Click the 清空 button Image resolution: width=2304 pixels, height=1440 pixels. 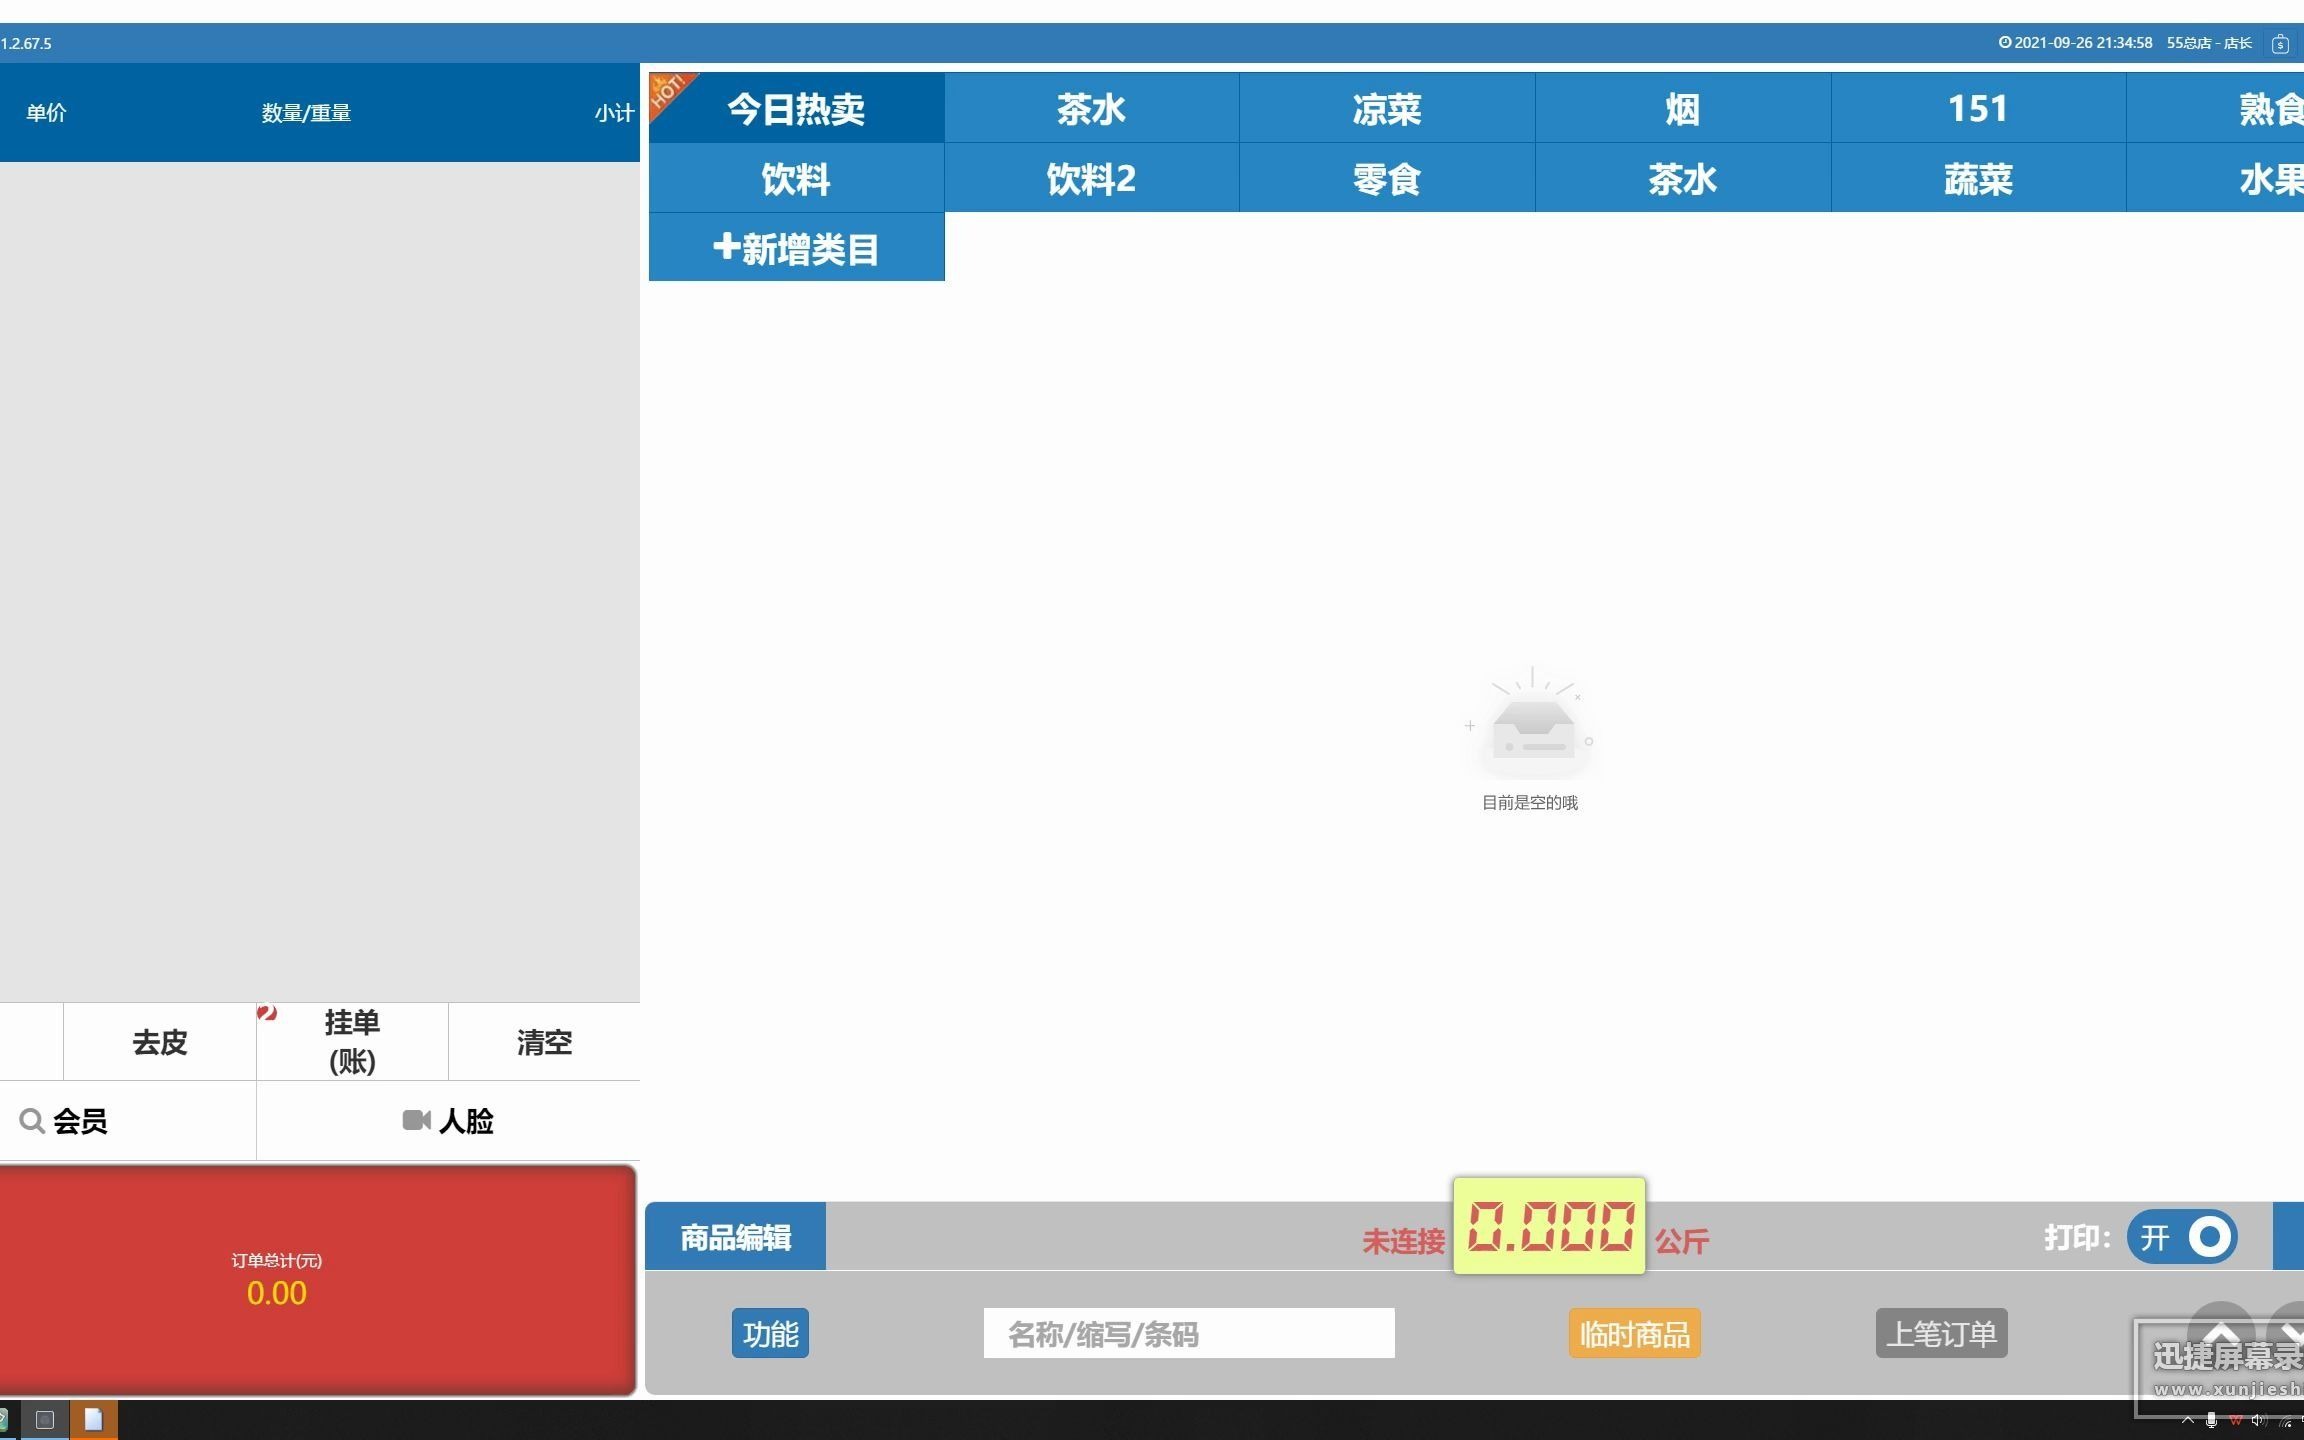coord(542,1042)
